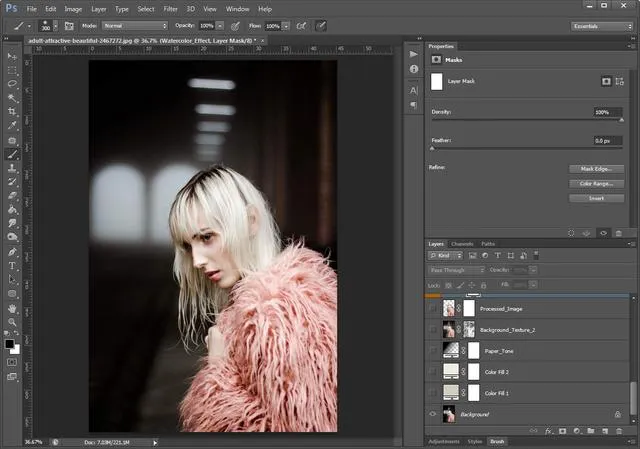Filter layers by type layers icon
This screenshot has height=449, width=640.
pyautogui.click(x=498, y=256)
